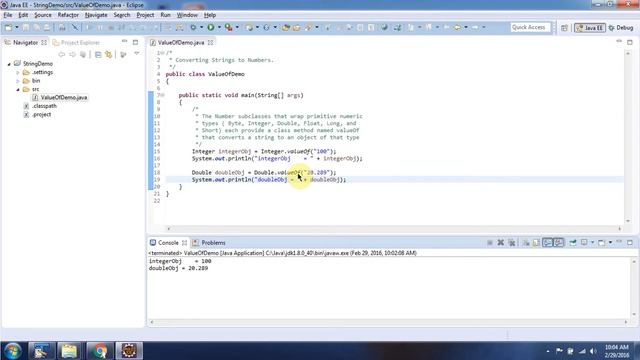Open the Run menu
Screen dimensions: 640x360
coord(165,15)
